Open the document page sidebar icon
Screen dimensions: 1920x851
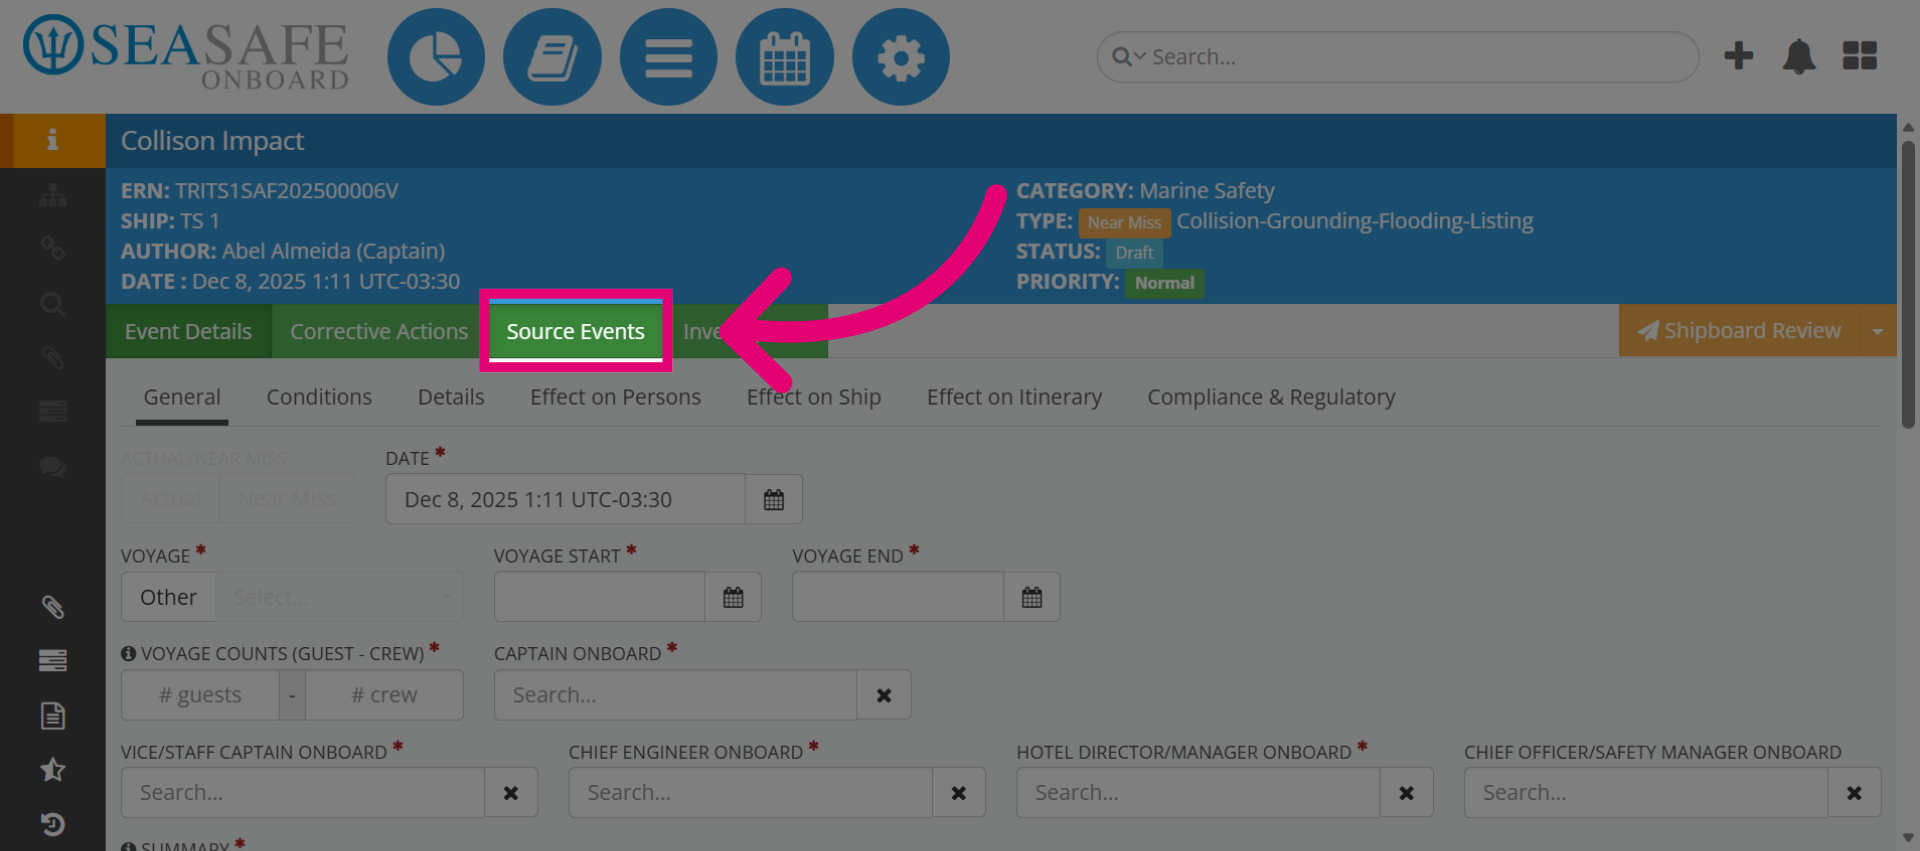pyautogui.click(x=52, y=716)
